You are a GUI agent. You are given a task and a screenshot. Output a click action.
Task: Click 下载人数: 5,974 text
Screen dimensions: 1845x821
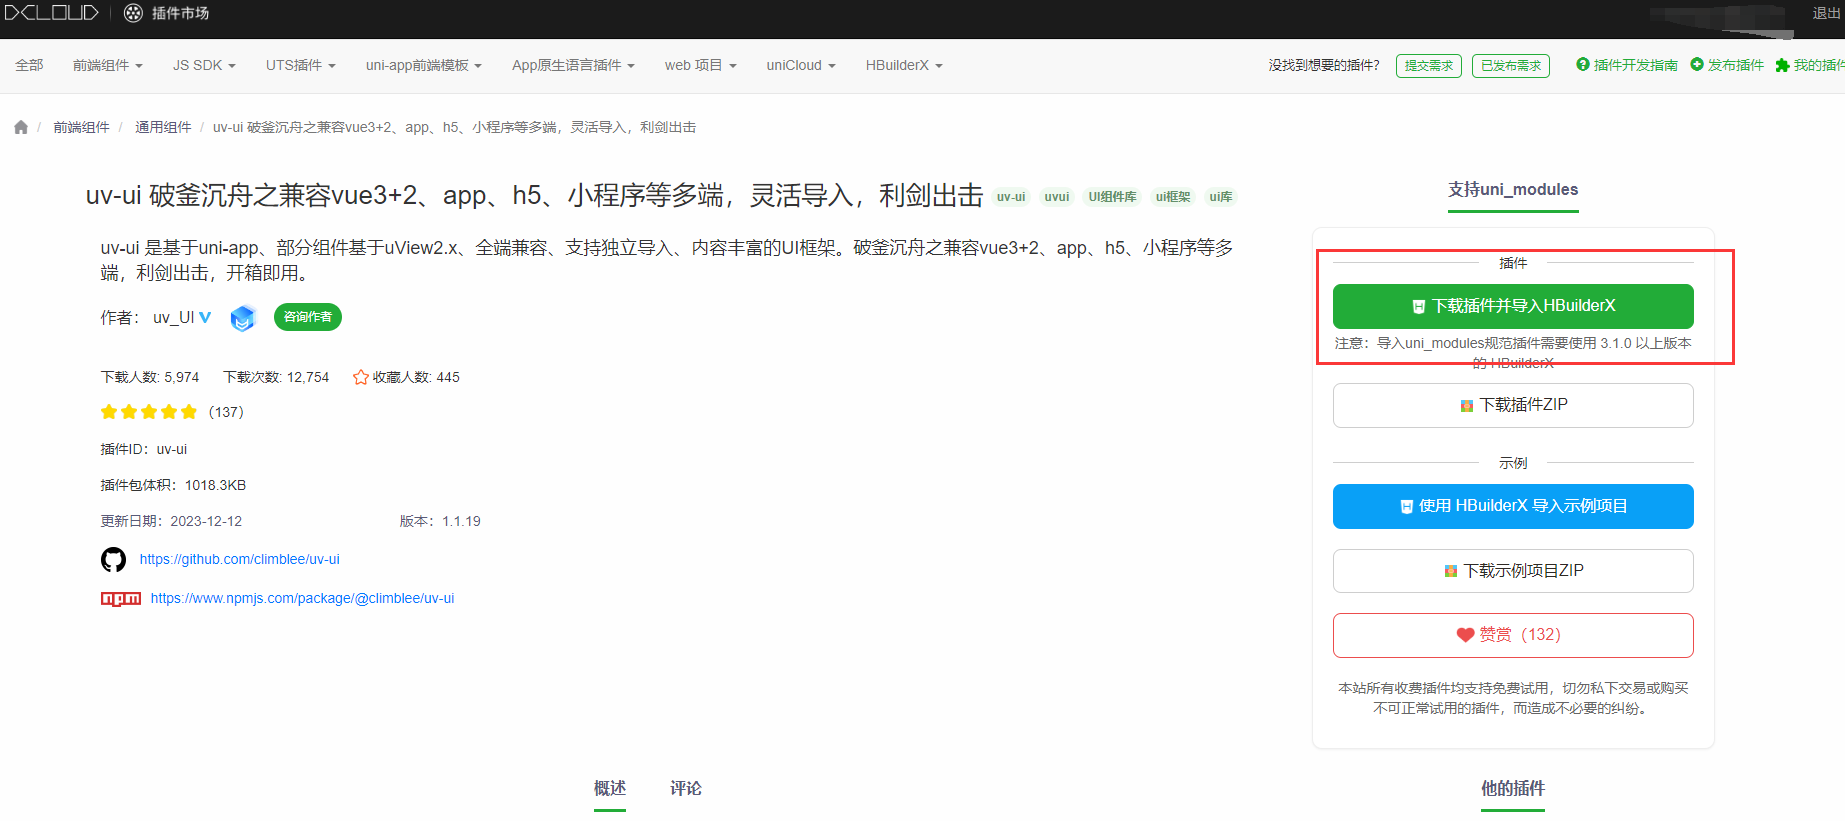[x=150, y=377]
